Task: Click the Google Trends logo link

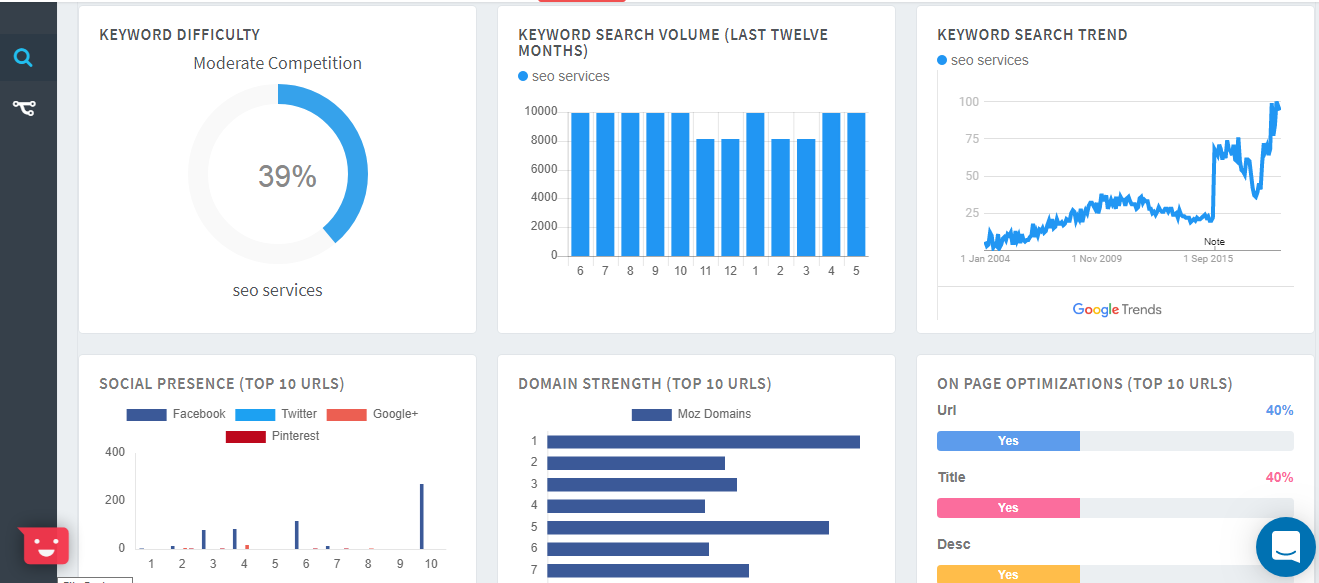Action: (1117, 309)
